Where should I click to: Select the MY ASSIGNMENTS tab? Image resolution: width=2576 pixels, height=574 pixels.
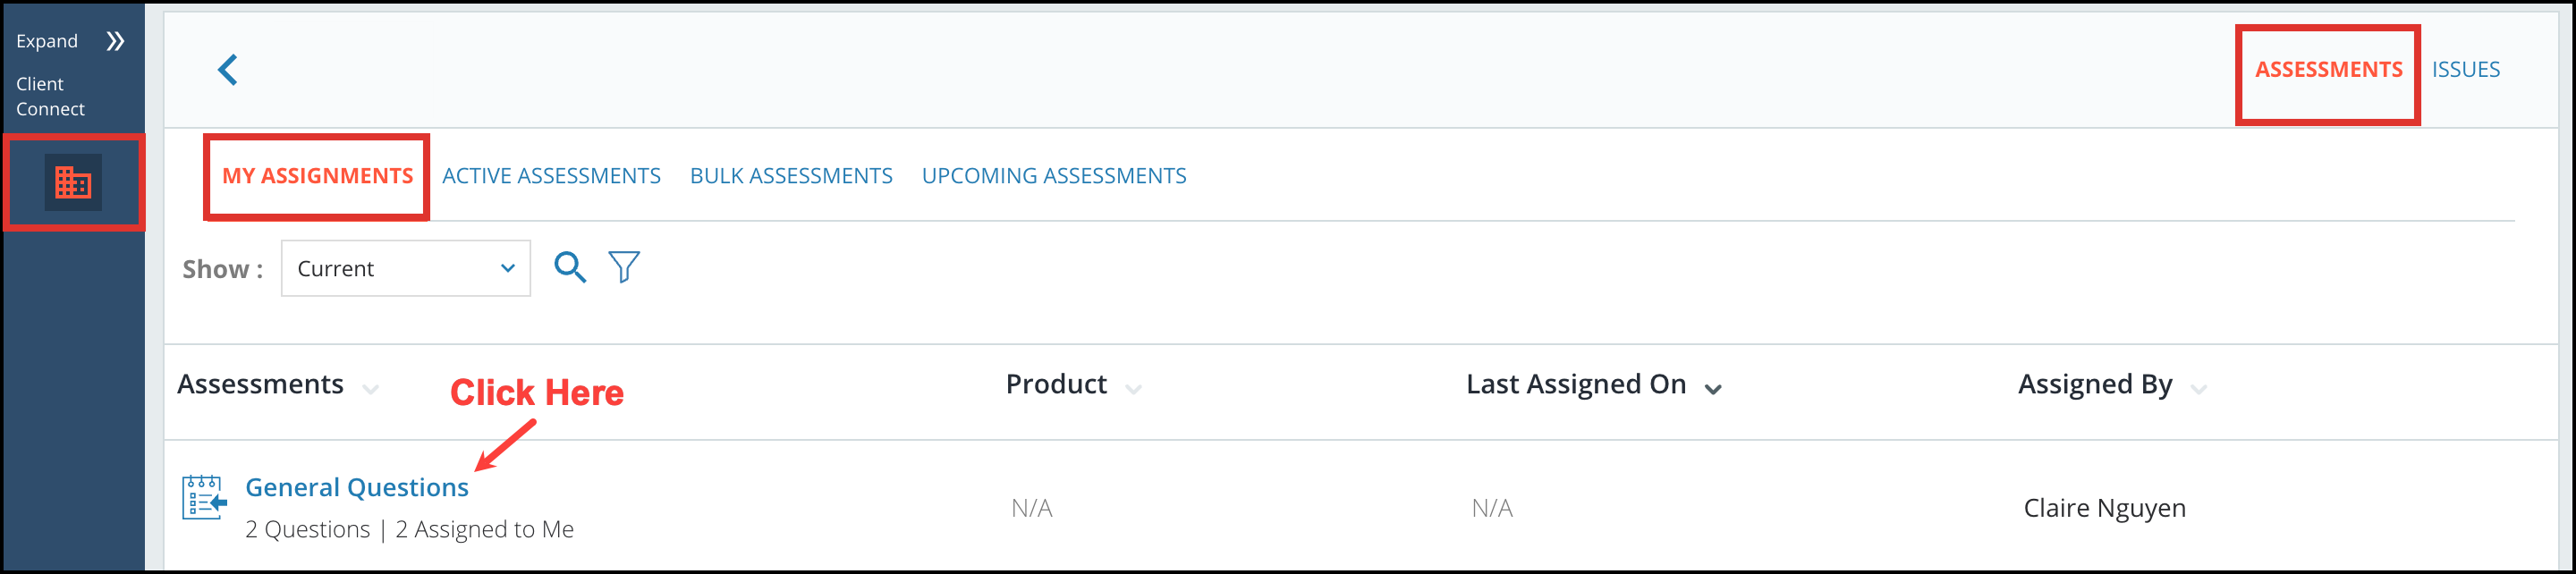tap(316, 175)
